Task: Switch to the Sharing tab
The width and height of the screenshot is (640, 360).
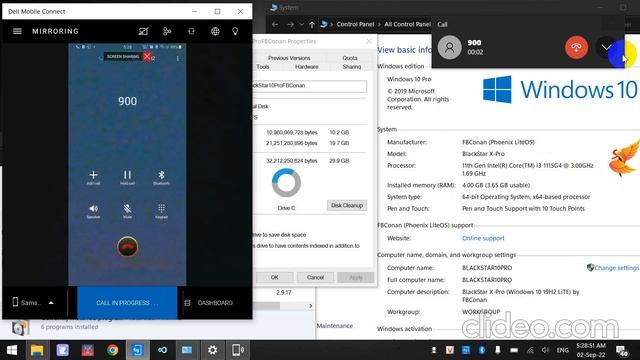Action: [x=351, y=67]
